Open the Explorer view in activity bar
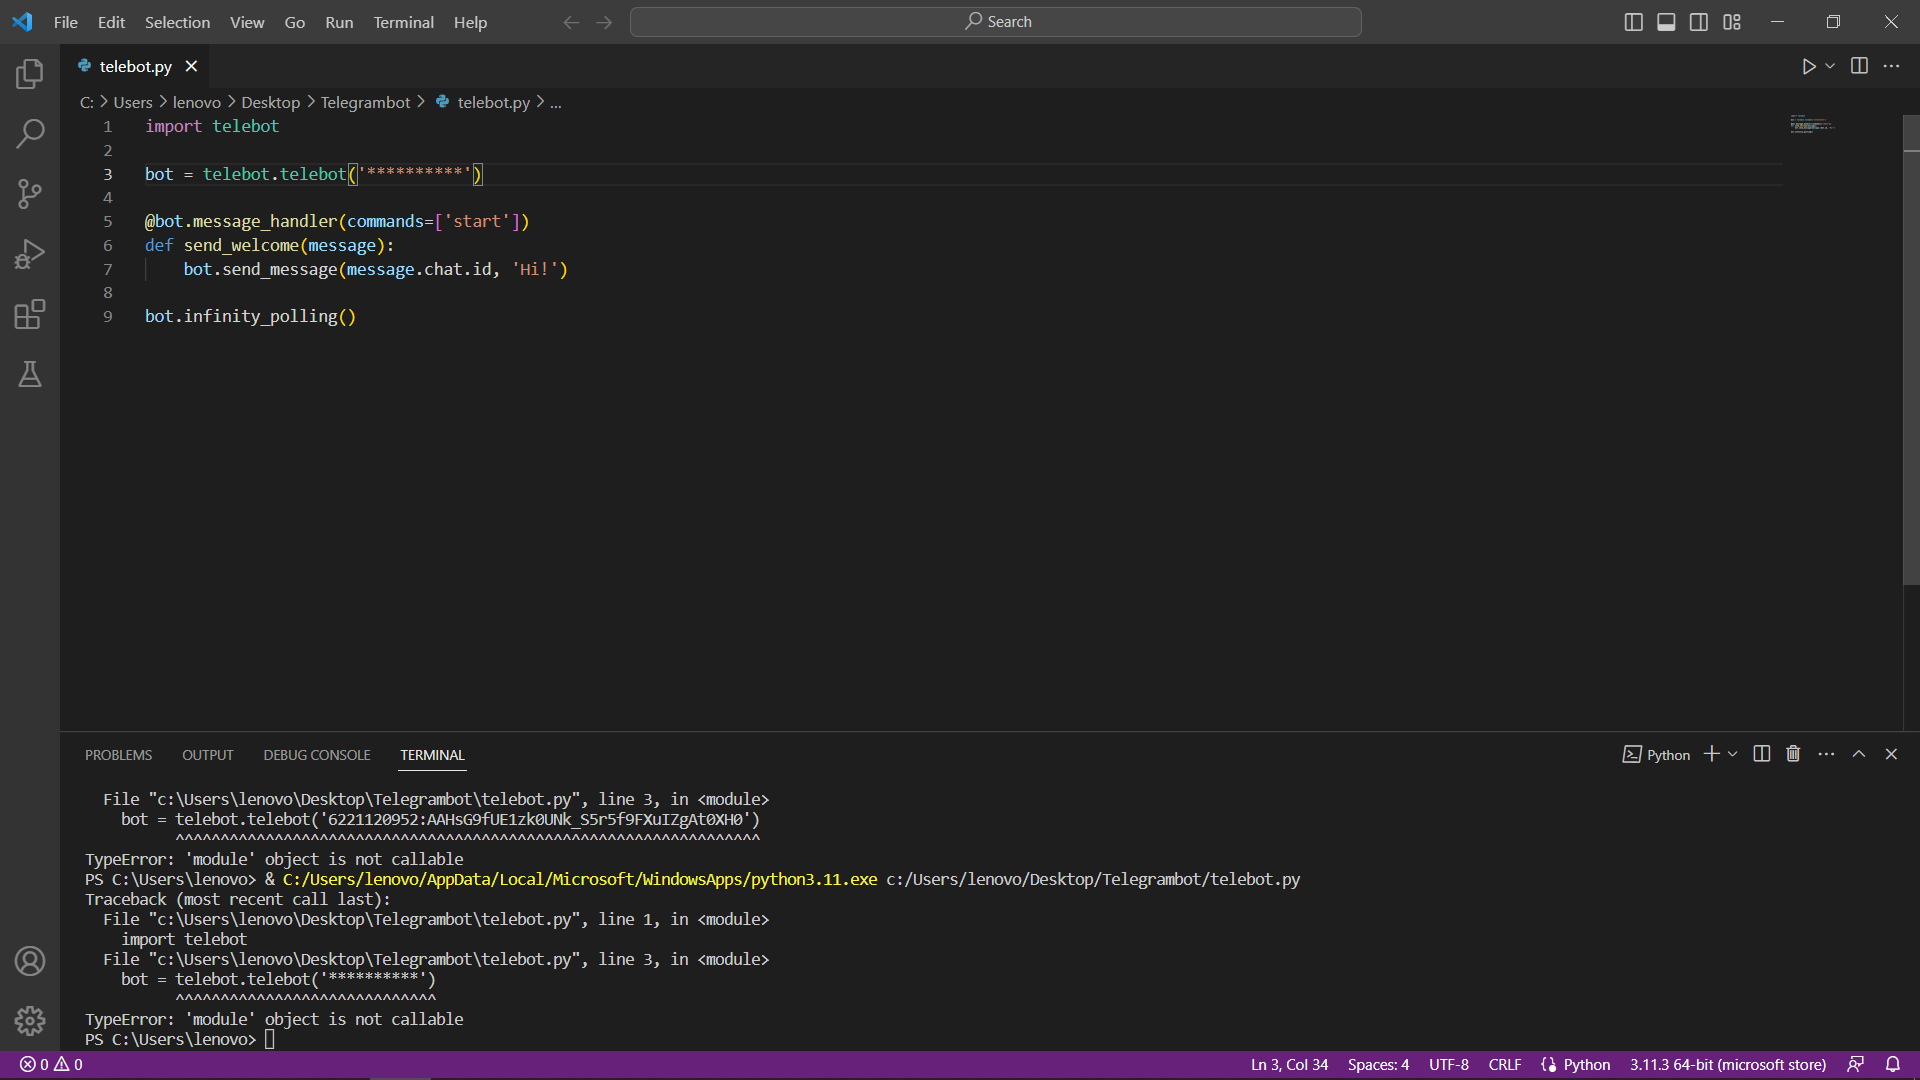 tap(30, 73)
